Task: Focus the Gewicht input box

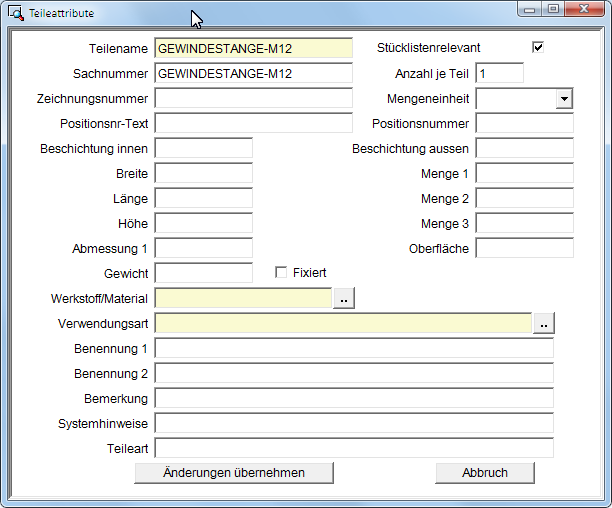Action: click(x=204, y=273)
